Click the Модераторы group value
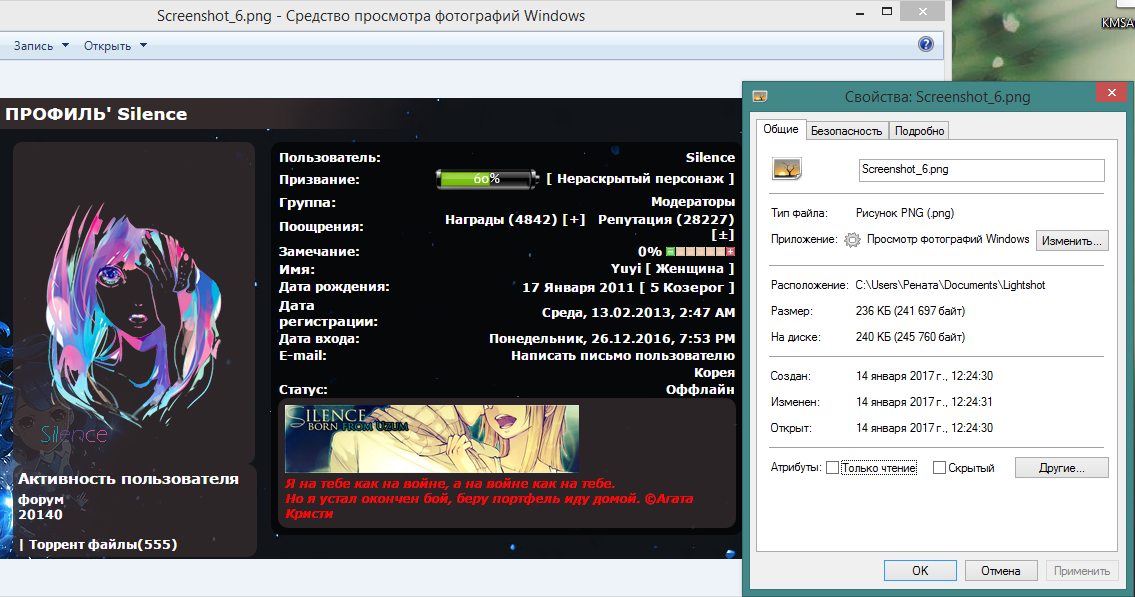The image size is (1135, 597). pos(693,202)
